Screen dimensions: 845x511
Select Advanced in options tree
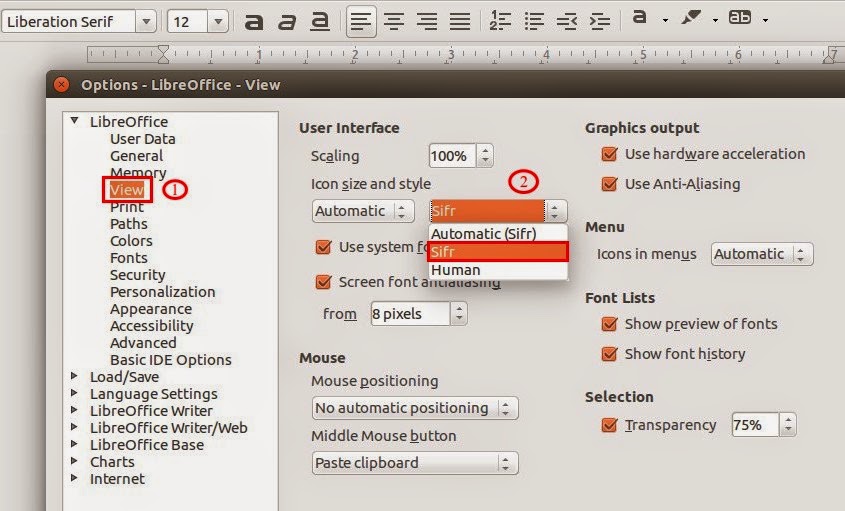coord(143,343)
